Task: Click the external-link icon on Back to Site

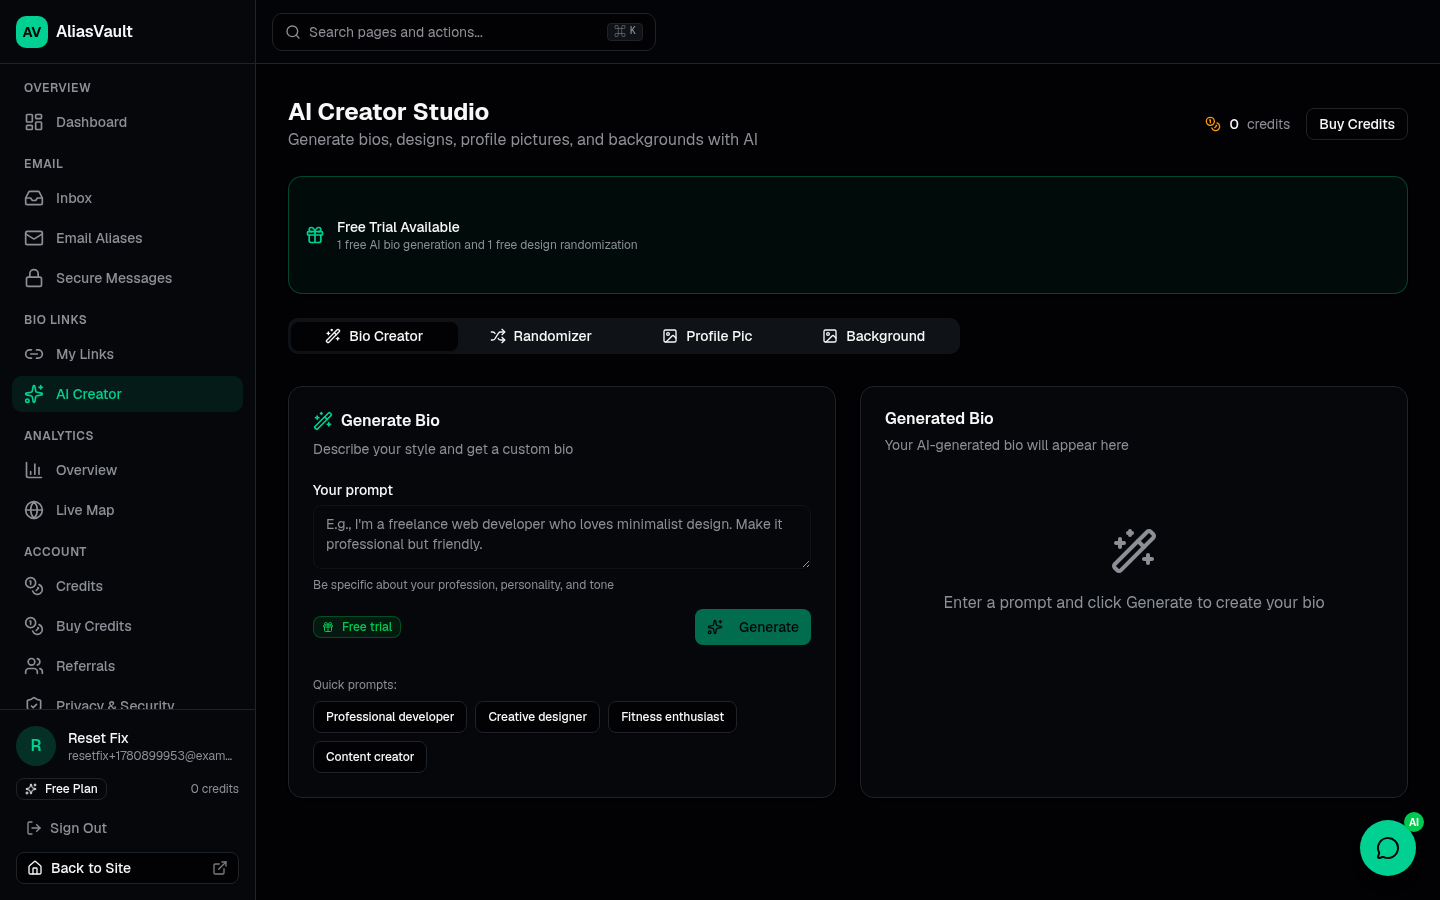Action: point(220,868)
